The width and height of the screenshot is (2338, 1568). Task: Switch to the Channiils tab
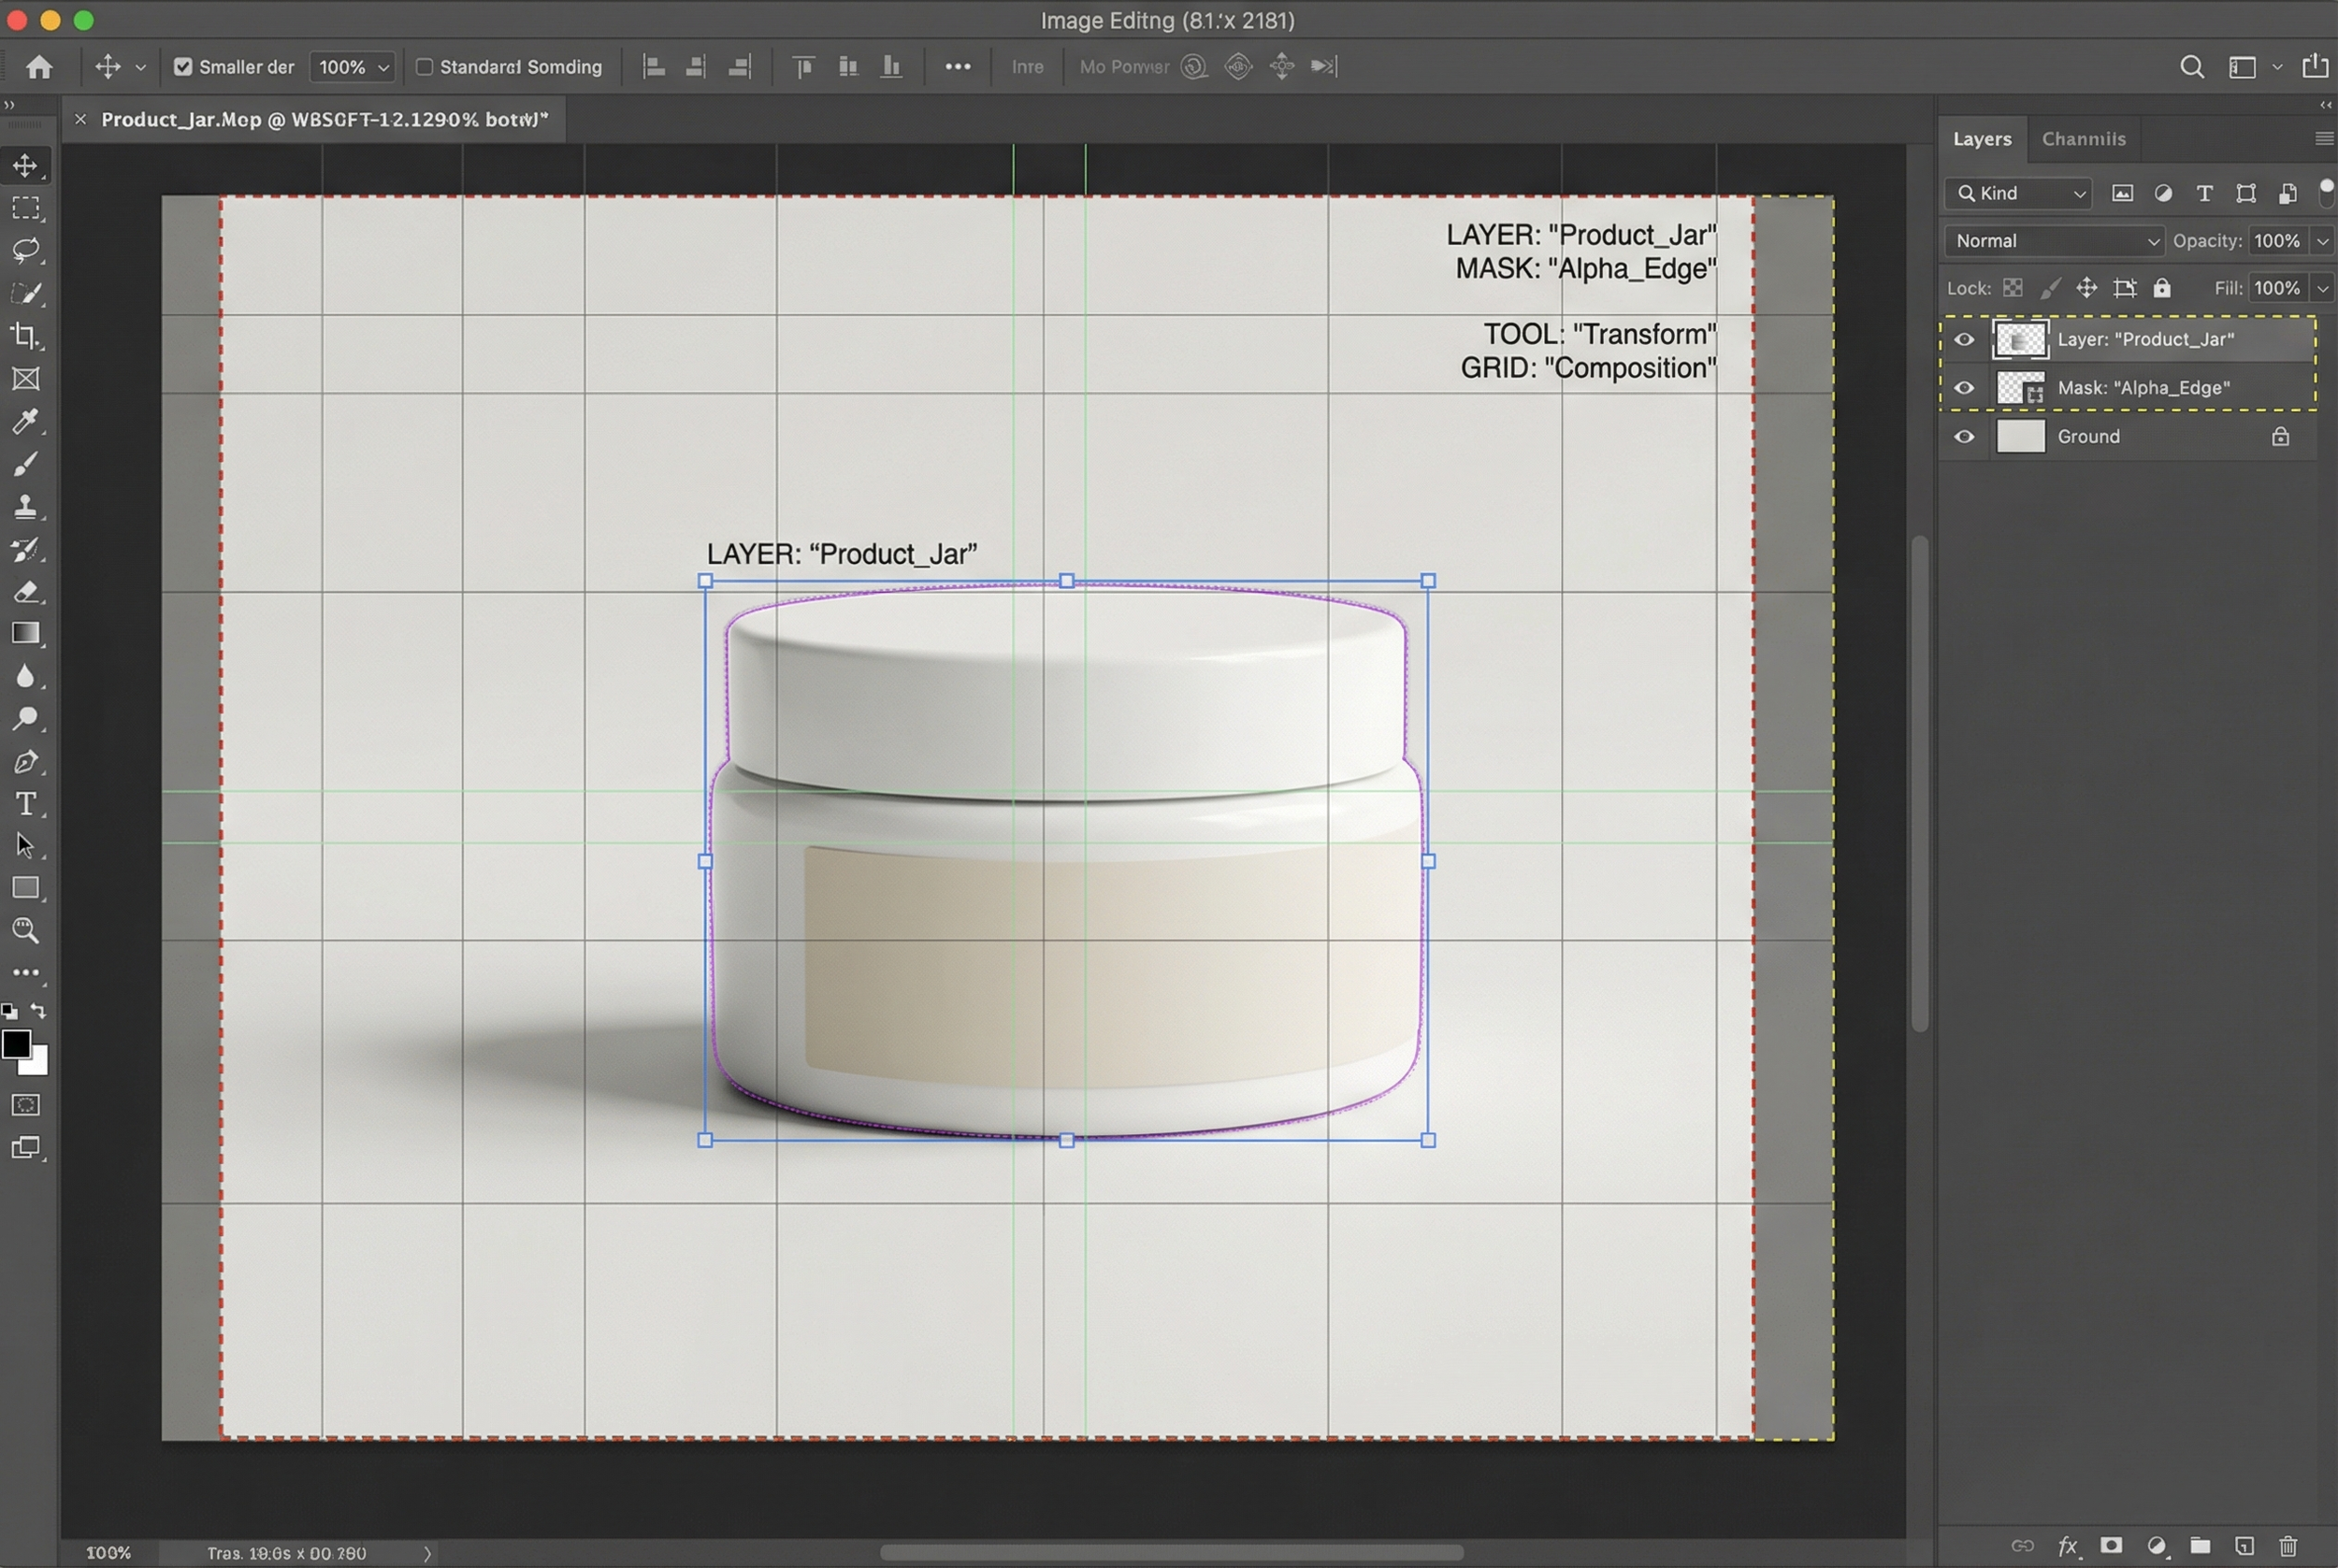point(2083,139)
